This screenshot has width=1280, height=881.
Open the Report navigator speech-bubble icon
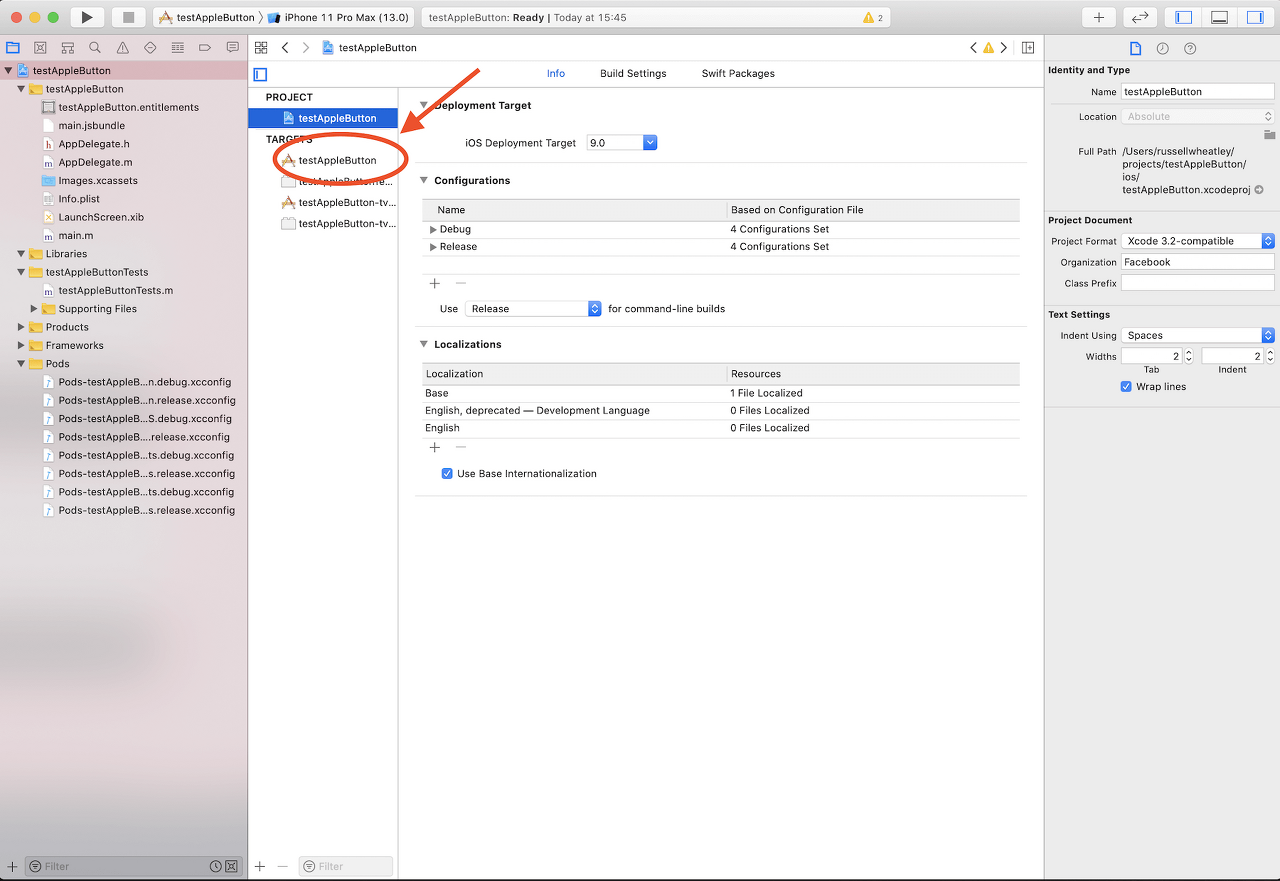(233, 47)
